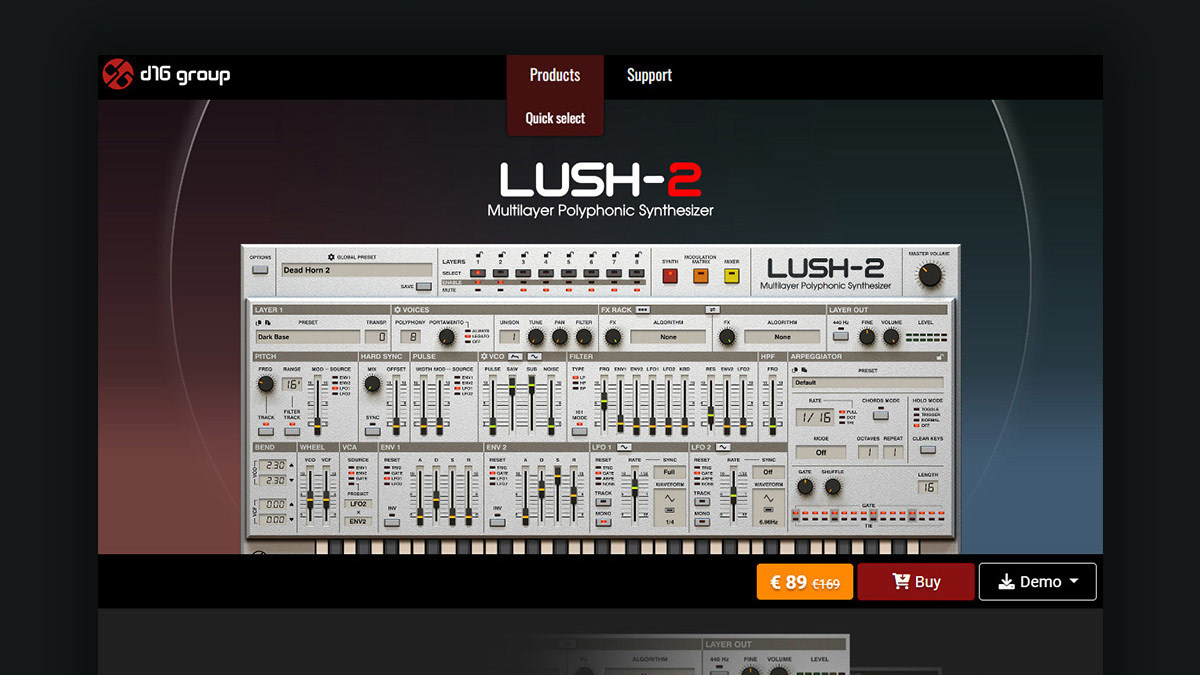This screenshot has width=1200, height=675.
Task: Click the Voices section gear icon
Action: [397, 310]
